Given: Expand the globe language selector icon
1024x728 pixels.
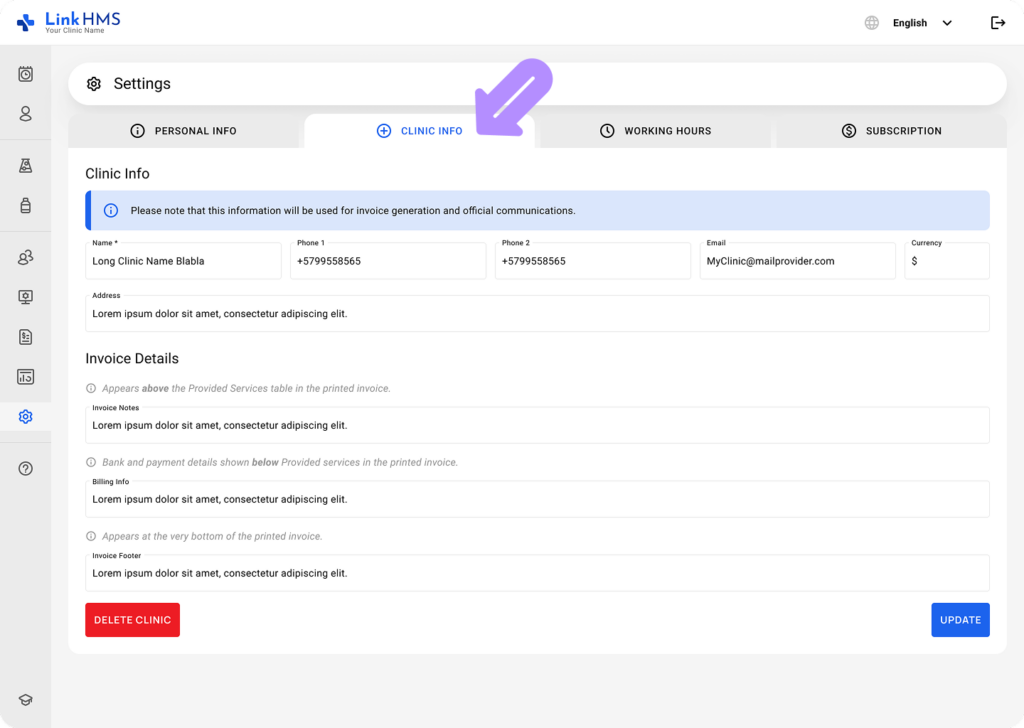Looking at the screenshot, I should tap(869, 22).
